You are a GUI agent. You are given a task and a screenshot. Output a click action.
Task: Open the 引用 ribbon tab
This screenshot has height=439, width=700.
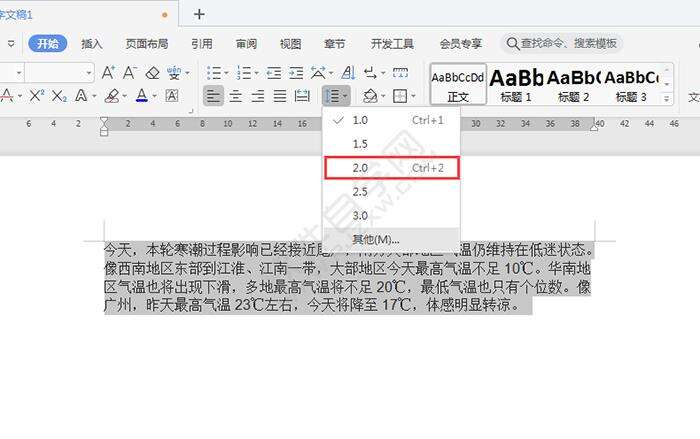pyautogui.click(x=202, y=44)
